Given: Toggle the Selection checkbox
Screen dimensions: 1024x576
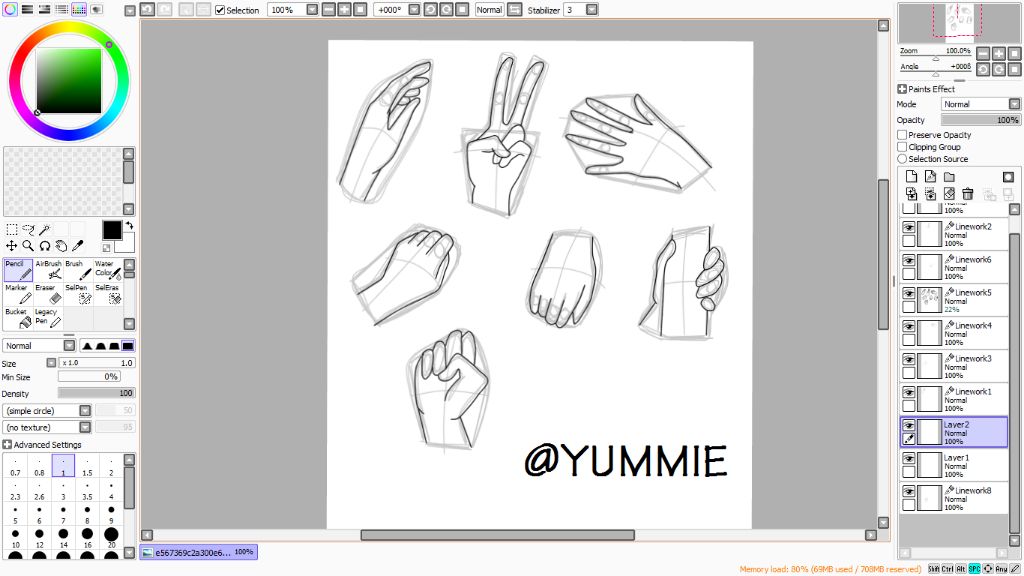Looking at the screenshot, I should (x=220, y=10).
